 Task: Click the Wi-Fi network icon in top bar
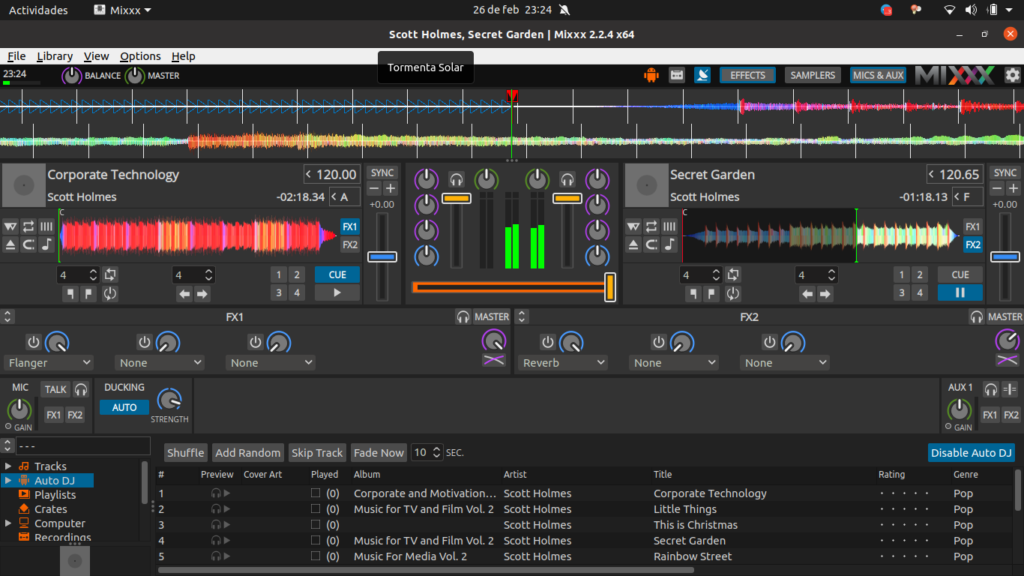coord(950,10)
